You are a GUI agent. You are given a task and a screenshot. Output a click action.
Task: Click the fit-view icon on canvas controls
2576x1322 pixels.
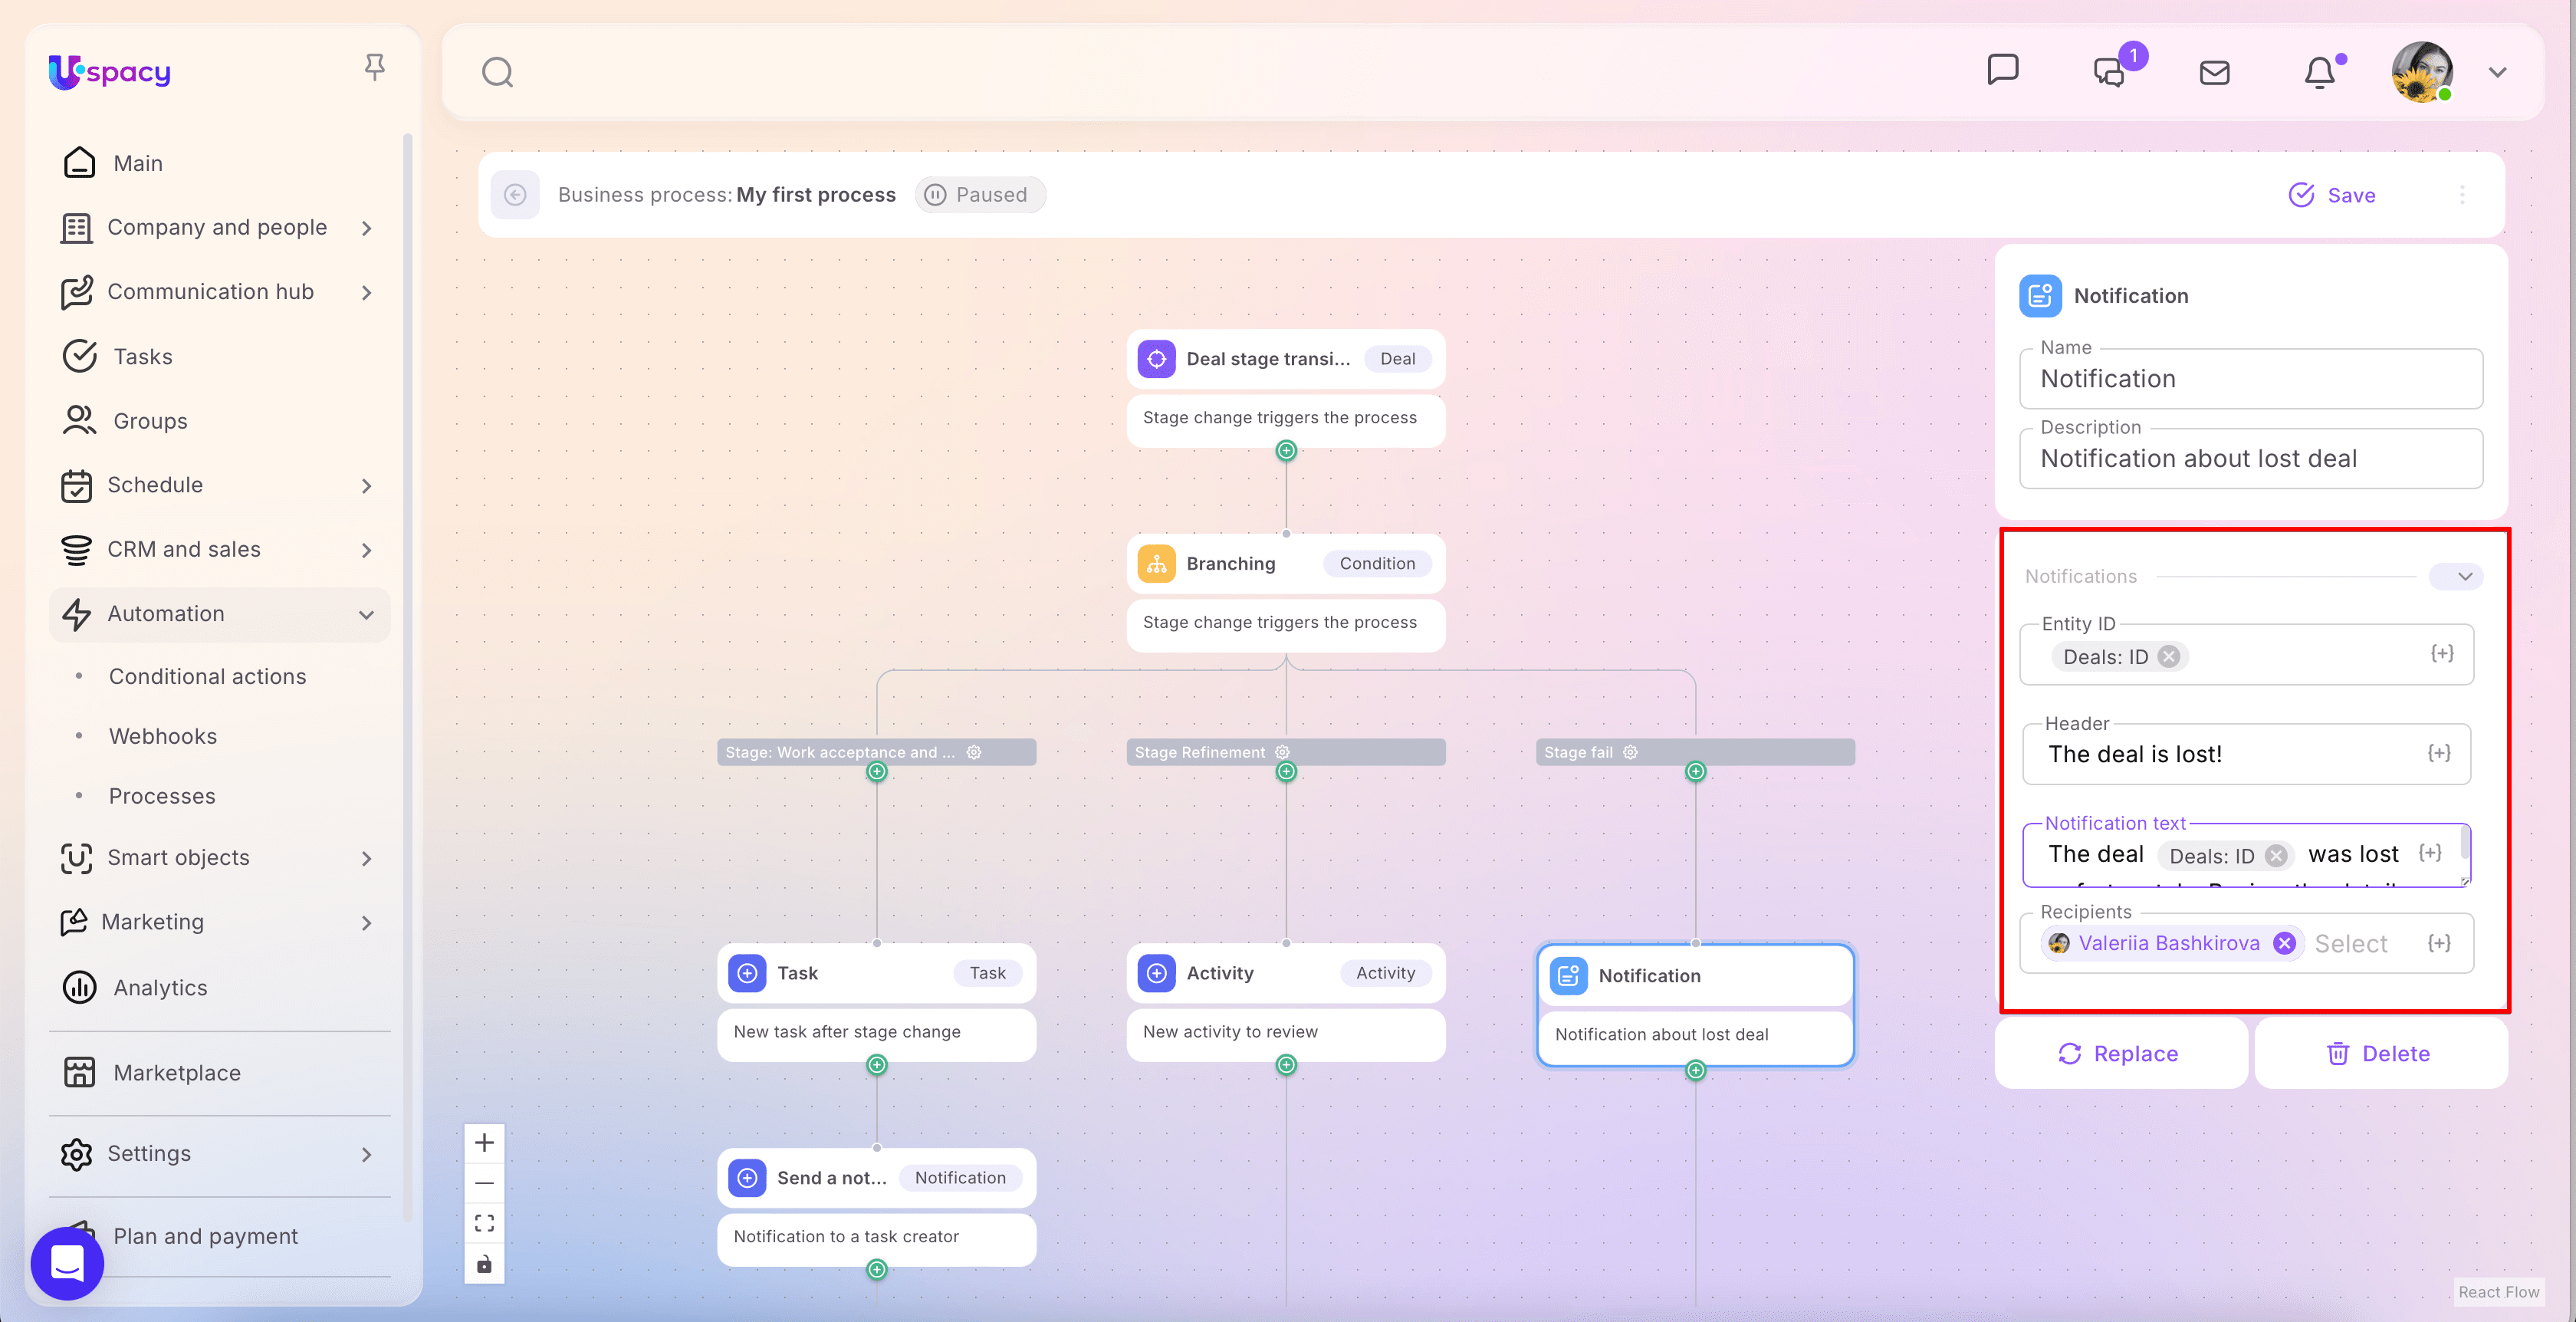coord(484,1223)
